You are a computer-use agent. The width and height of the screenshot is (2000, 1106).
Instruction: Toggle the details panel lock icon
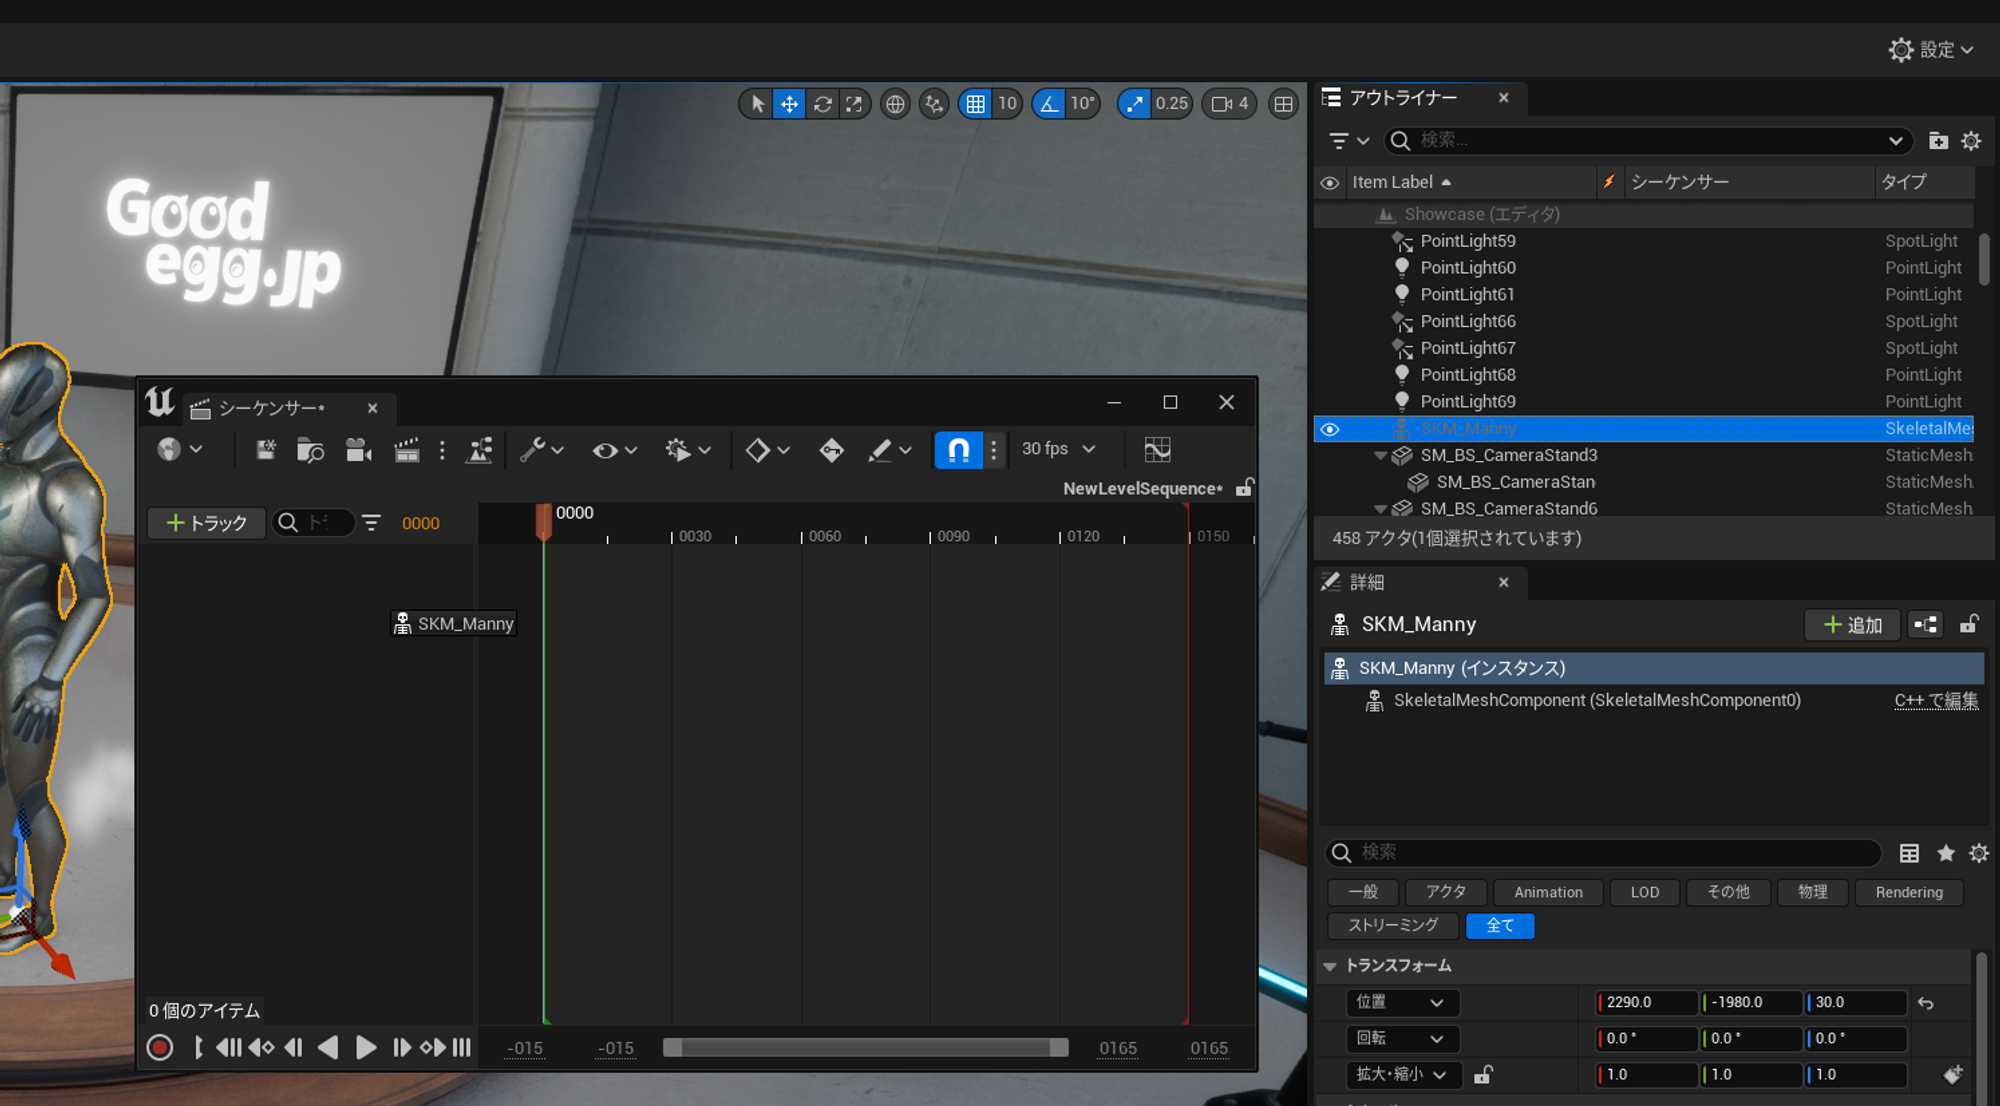tap(1968, 625)
